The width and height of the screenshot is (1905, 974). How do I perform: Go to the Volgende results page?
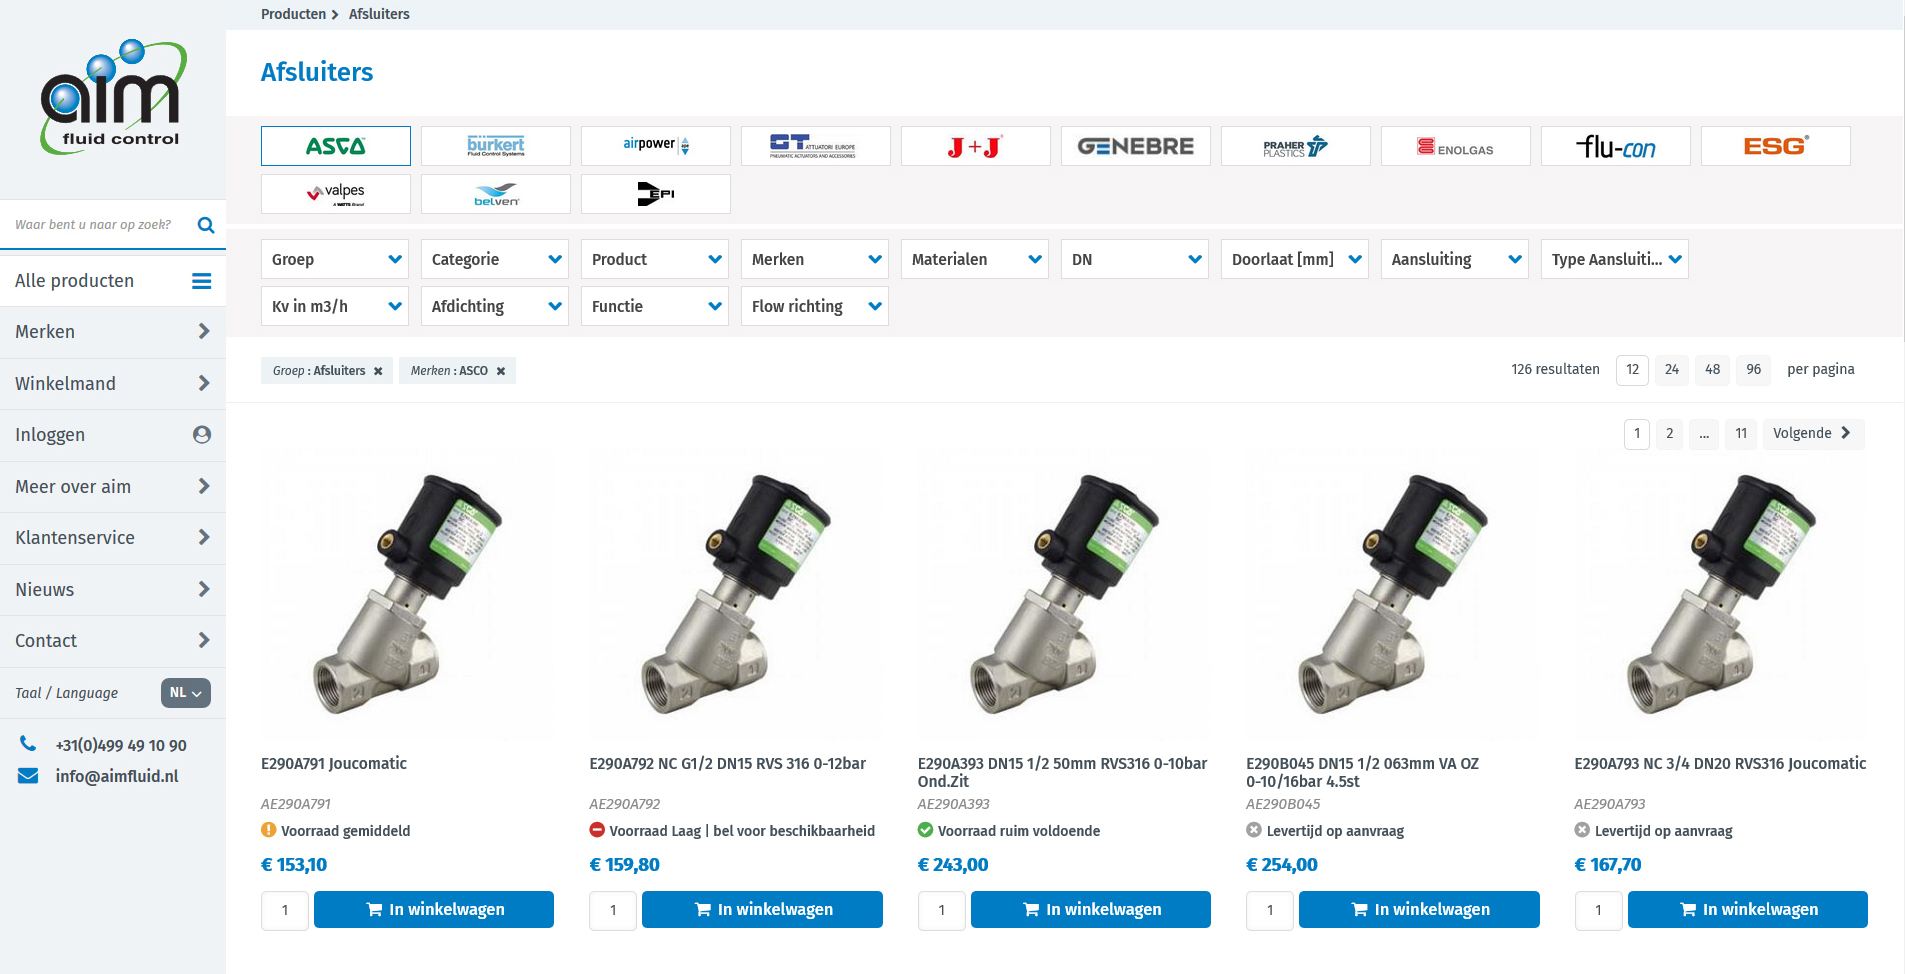click(x=1812, y=433)
